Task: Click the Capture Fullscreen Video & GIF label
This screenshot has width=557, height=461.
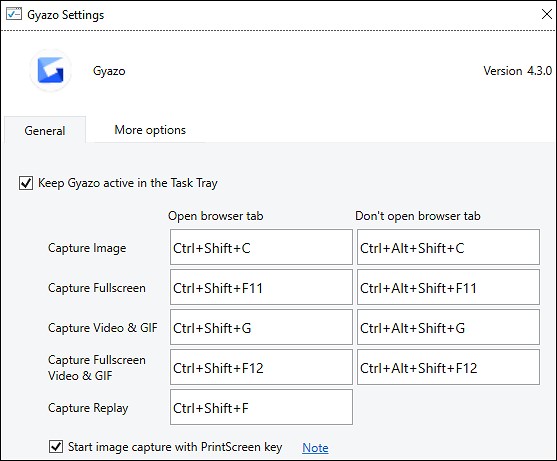Action: [97, 368]
